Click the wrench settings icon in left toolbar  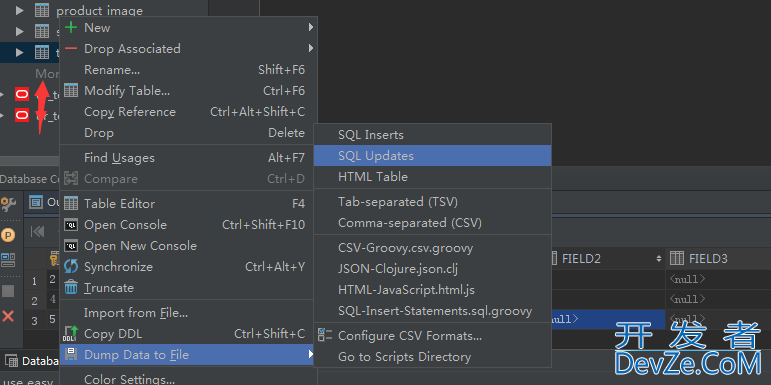pyautogui.click(x=8, y=203)
